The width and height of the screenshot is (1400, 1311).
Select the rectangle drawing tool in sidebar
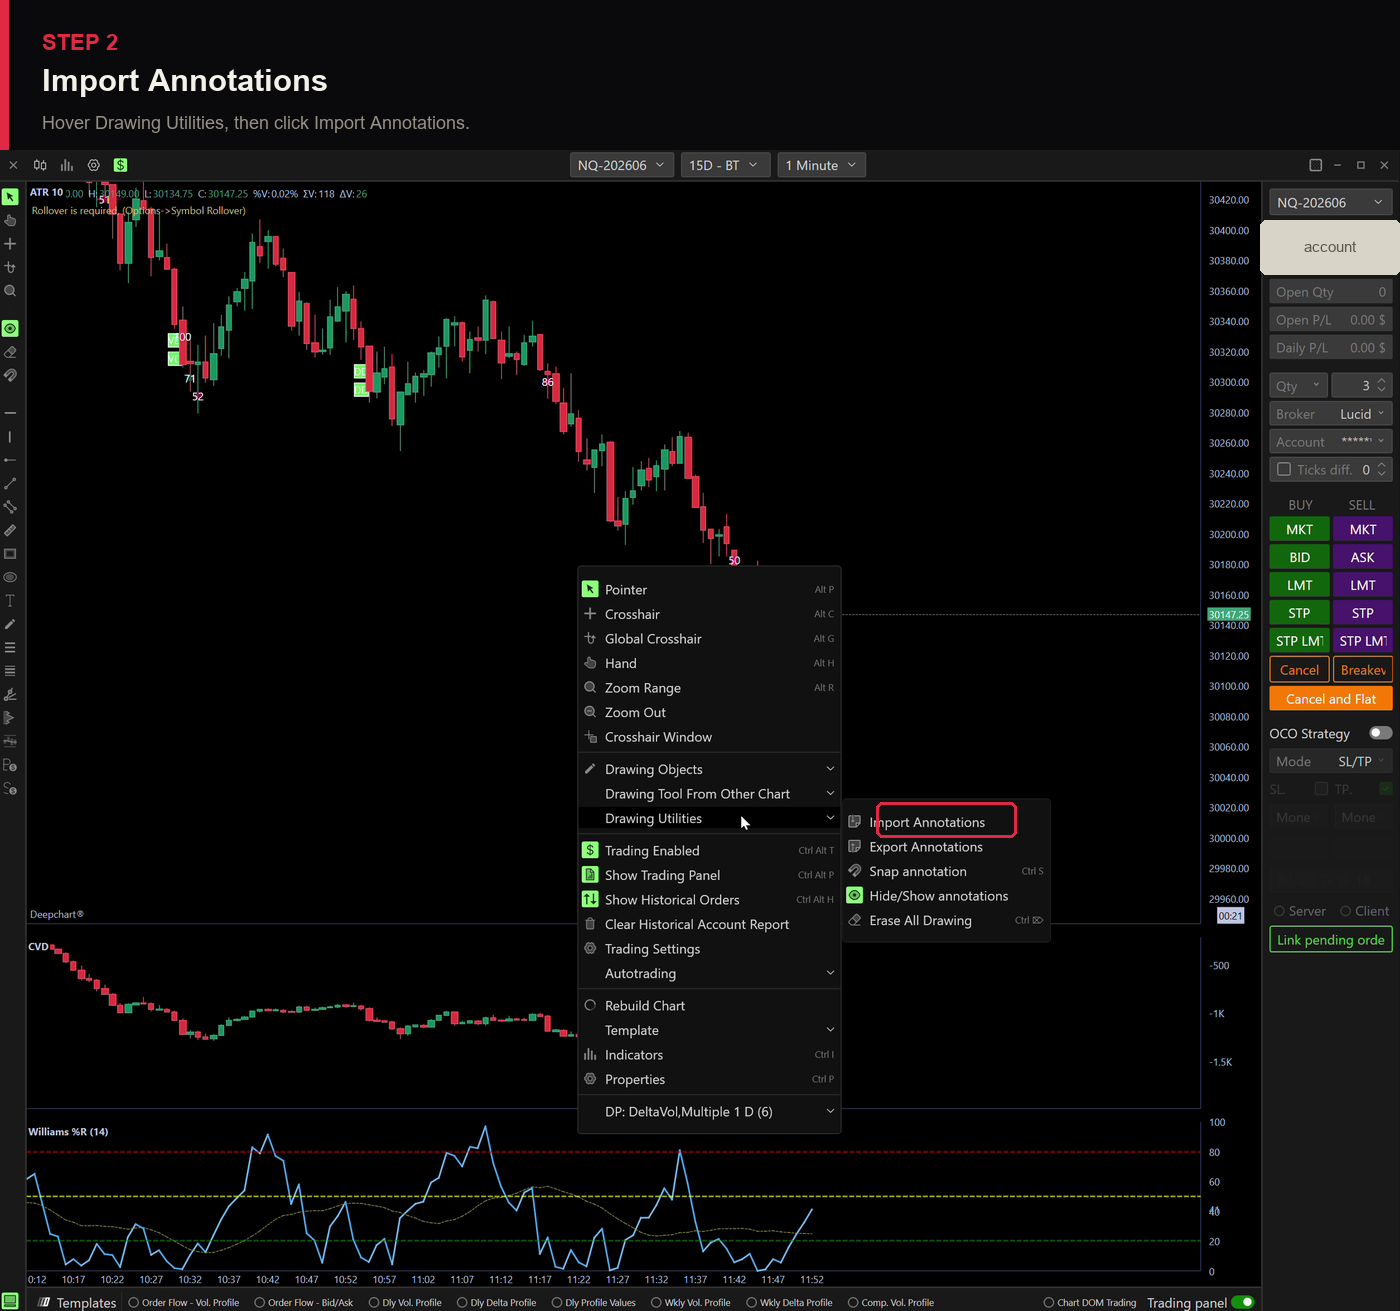tap(10, 554)
